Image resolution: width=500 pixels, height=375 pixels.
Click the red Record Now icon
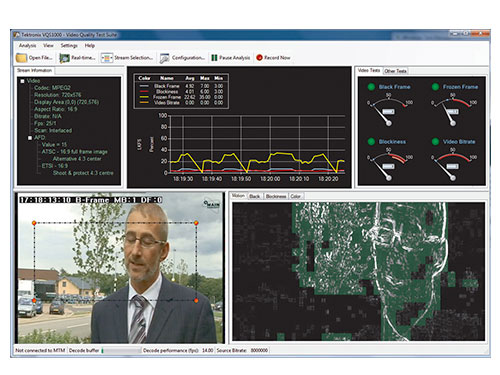[259, 58]
